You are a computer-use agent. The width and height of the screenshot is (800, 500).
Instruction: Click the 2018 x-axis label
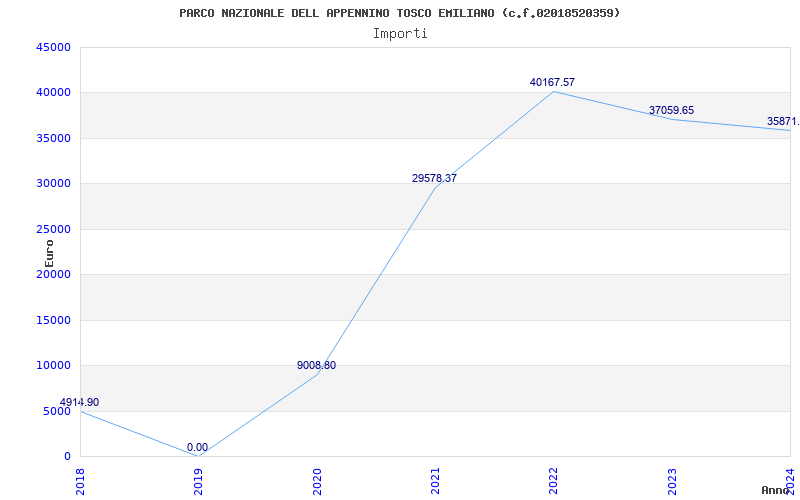[80, 482]
